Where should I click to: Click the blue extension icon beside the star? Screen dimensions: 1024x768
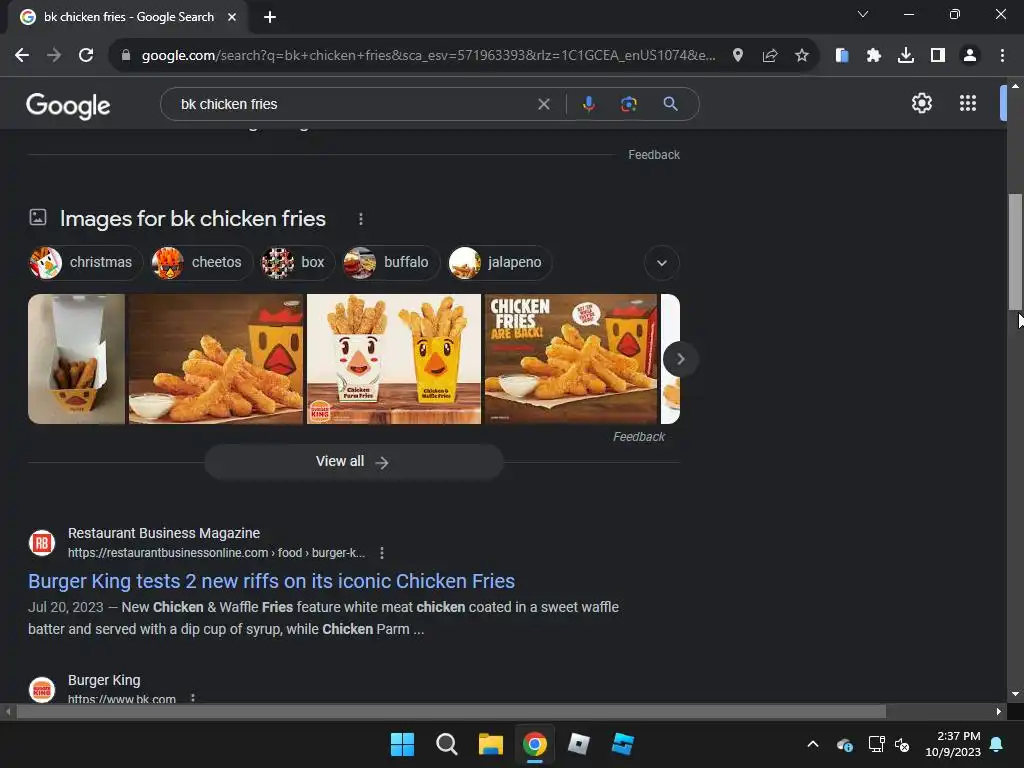click(842, 56)
